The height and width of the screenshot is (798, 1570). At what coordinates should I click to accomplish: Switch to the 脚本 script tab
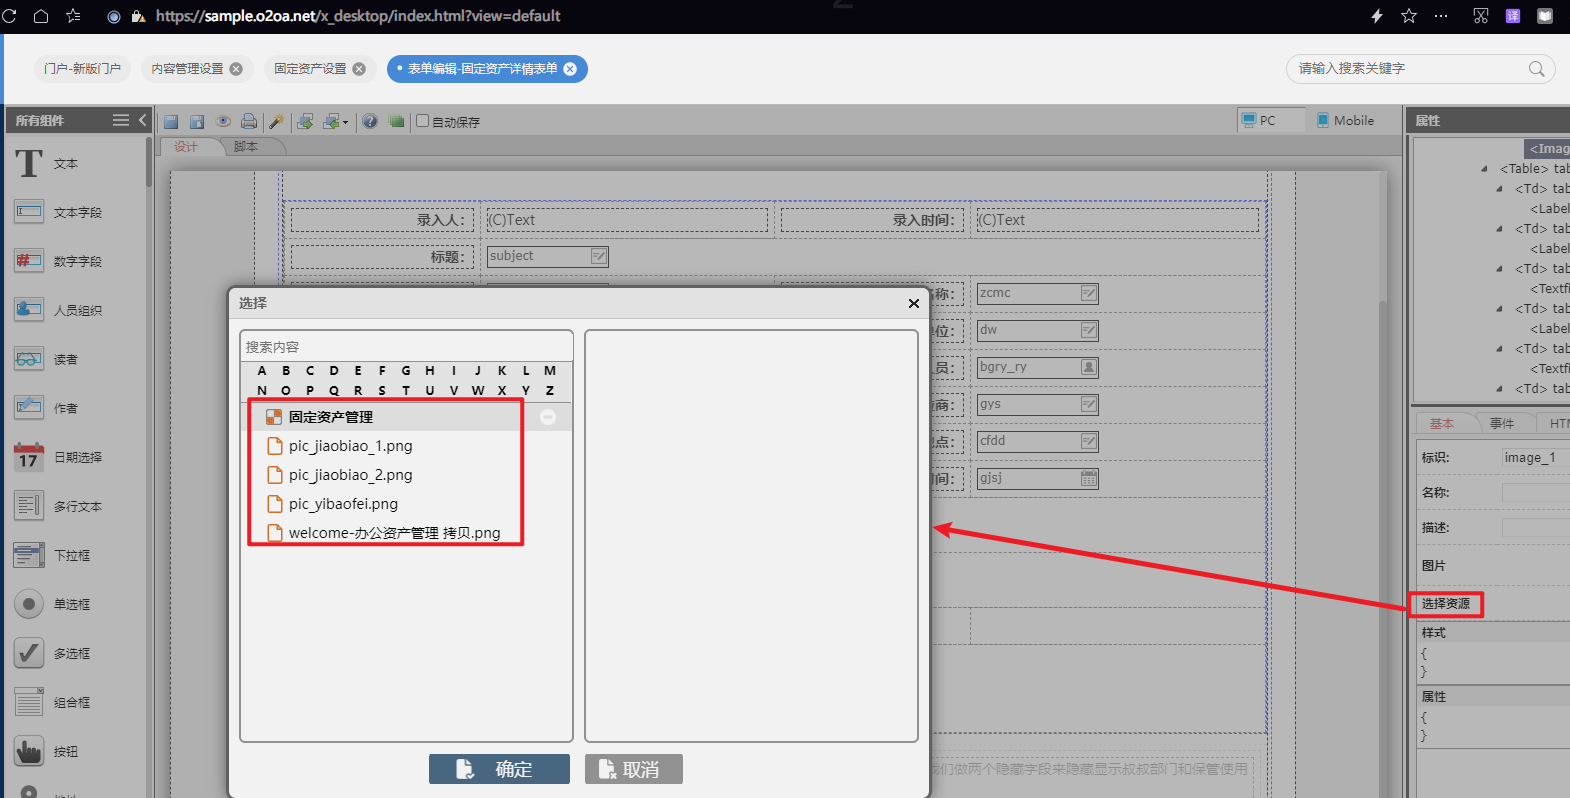pos(246,147)
